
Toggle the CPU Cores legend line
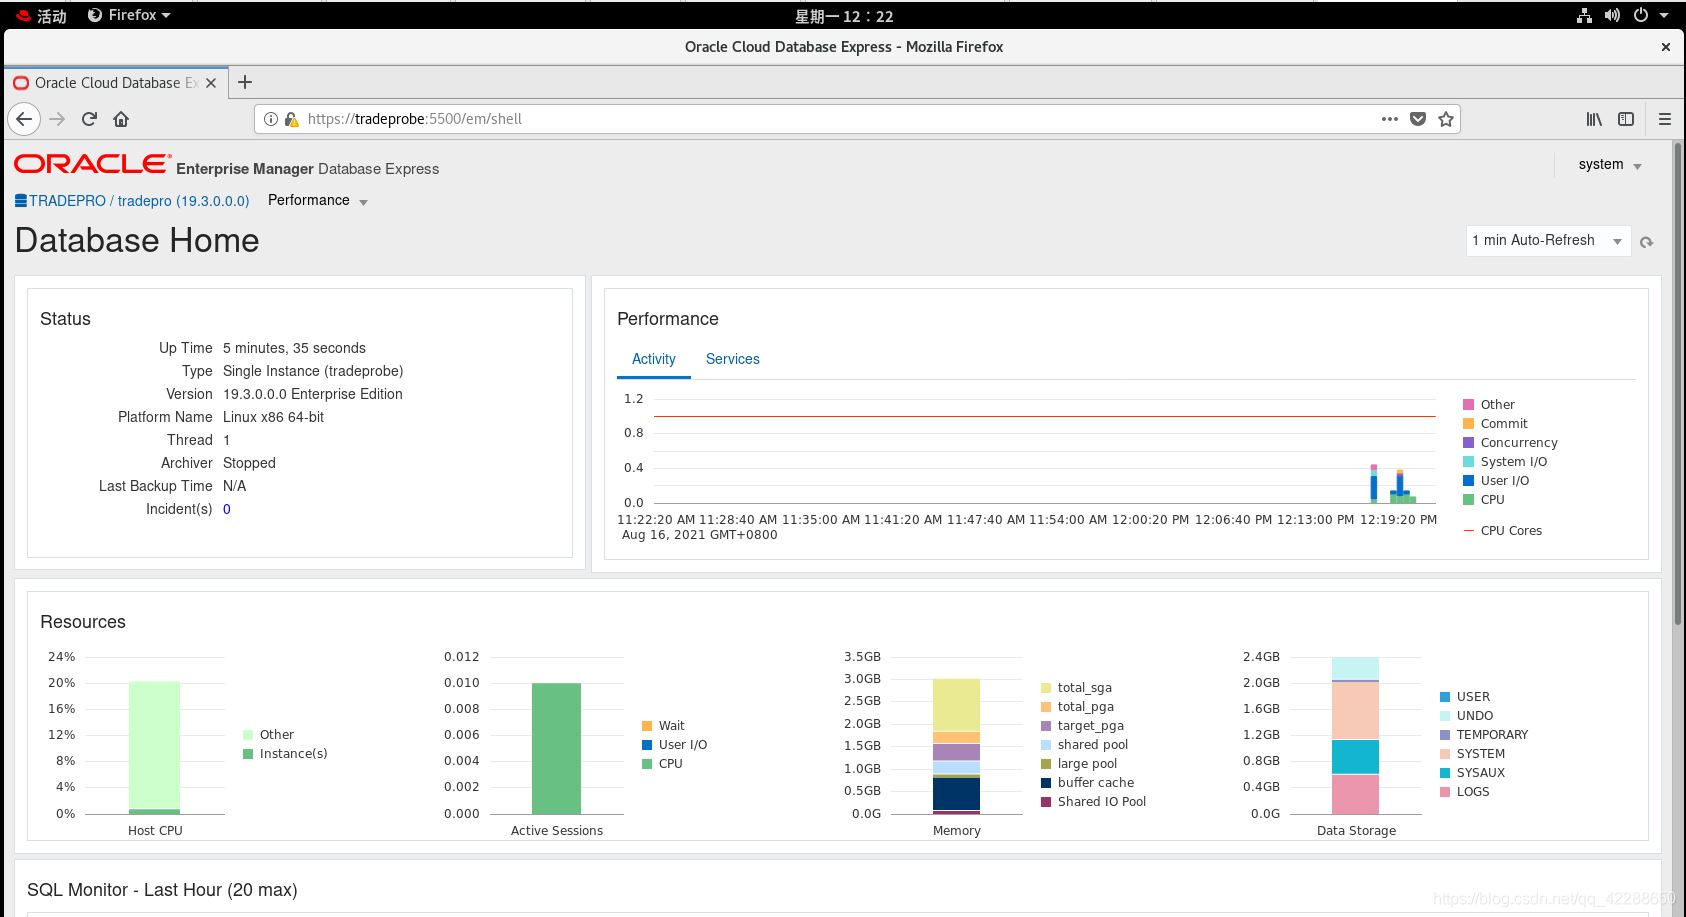coord(1468,531)
